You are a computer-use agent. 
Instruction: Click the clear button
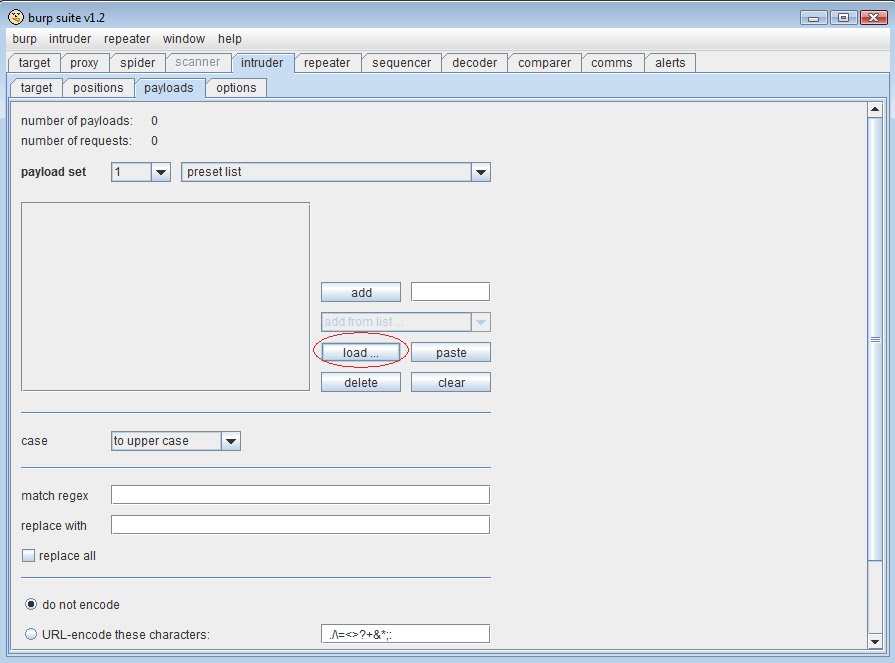pos(451,382)
